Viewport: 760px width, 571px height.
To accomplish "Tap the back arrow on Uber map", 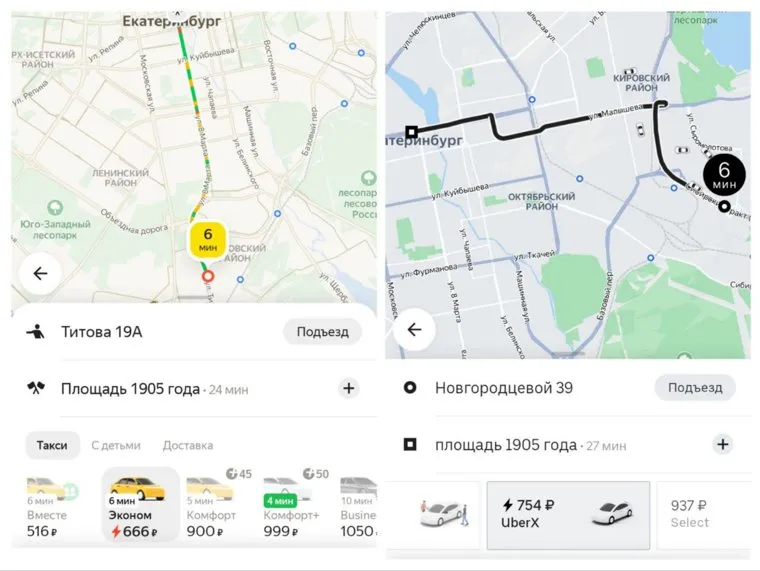I will pos(414,330).
